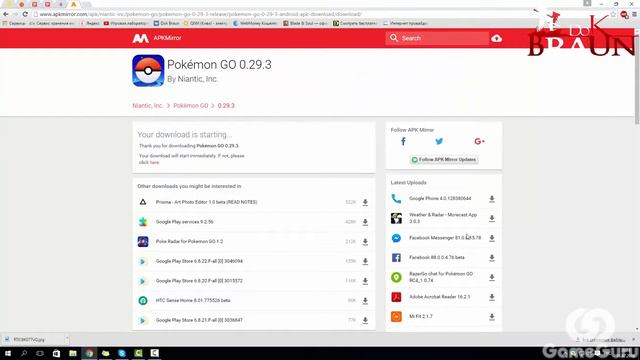Download Google Play Store 6.8.22 arrow icon
Screen dimensions: 640x360
click(365, 261)
